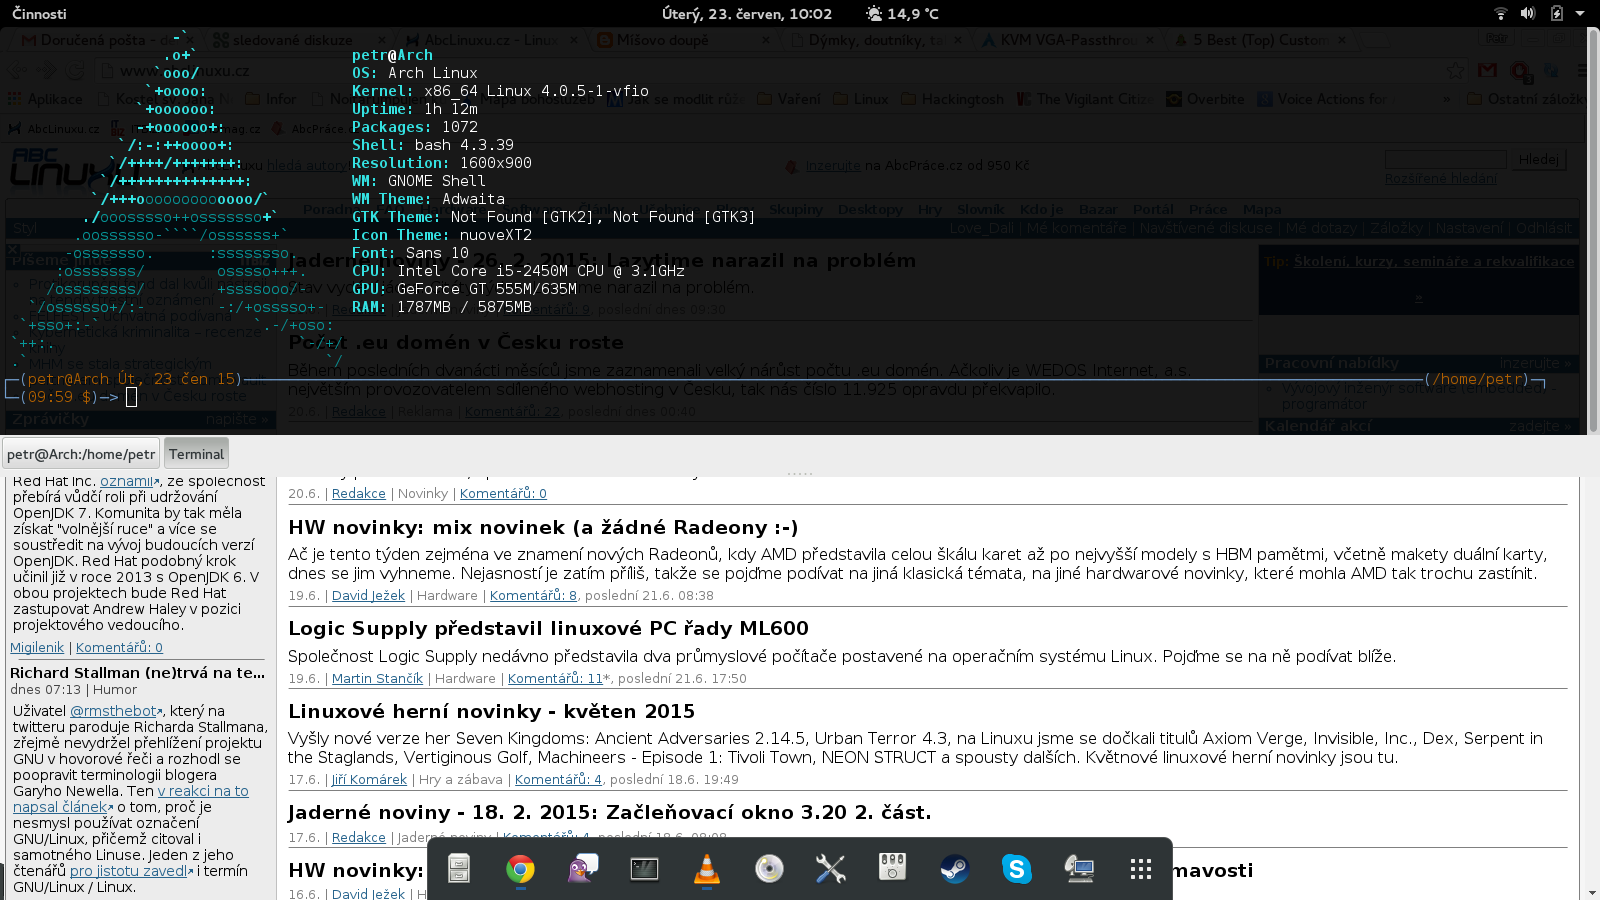1600x900 pixels.
Task: Click the 'CPU: Intel Core i5-2450M' line
Action: (x=518, y=271)
